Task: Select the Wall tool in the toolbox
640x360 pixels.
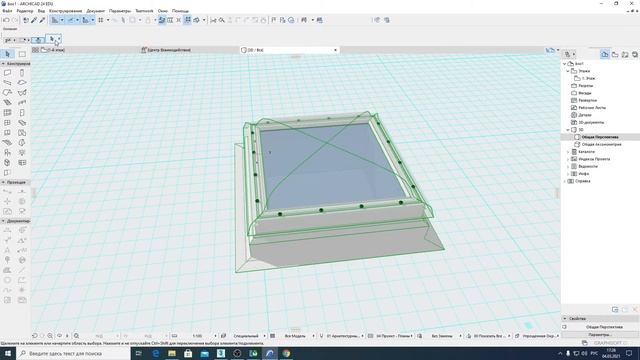Action: click(7, 73)
